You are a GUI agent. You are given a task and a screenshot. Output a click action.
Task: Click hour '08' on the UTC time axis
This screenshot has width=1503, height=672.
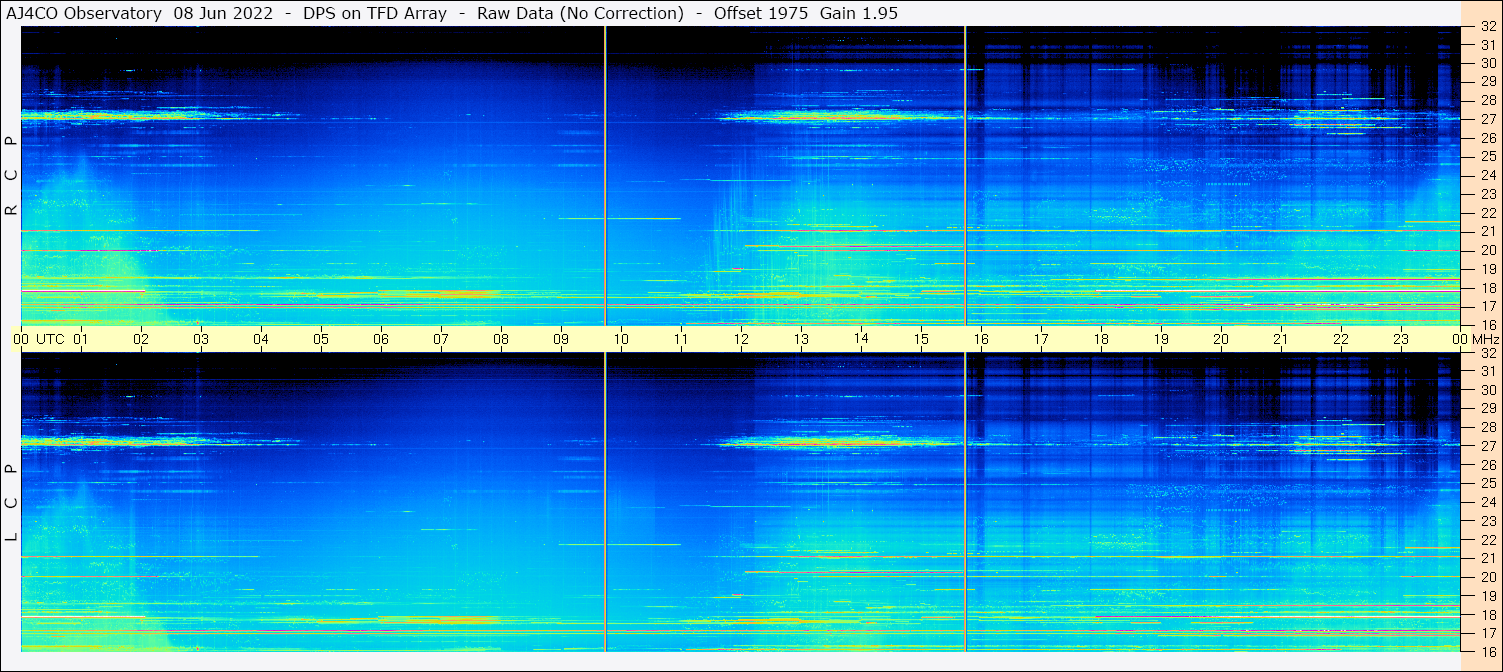tap(501, 339)
